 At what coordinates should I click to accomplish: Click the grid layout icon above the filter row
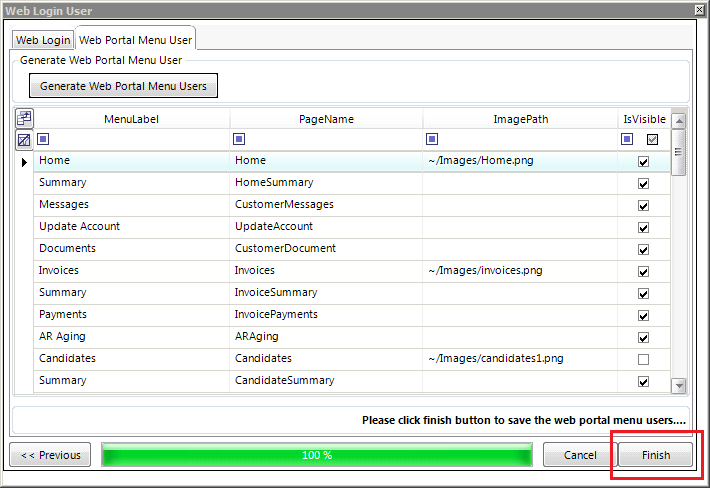(24, 118)
